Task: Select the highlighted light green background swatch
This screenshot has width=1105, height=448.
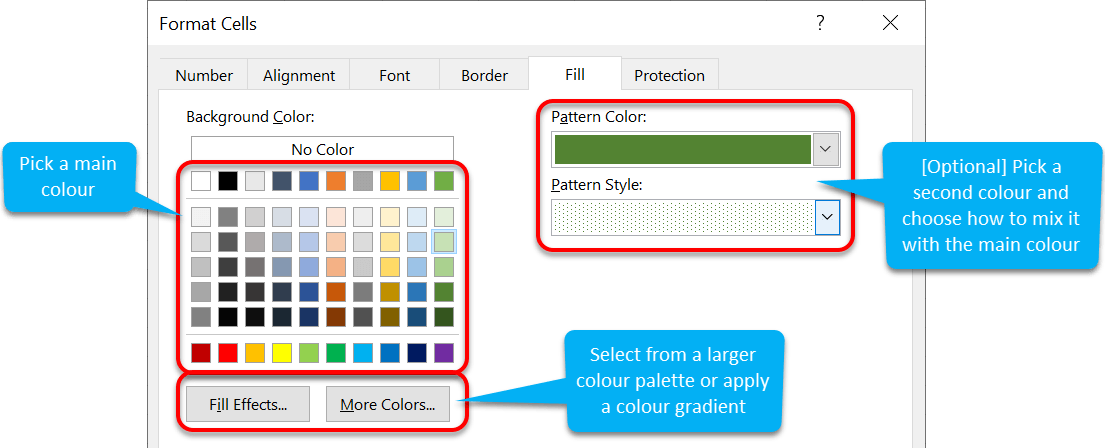Action: (x=444, y=242)
